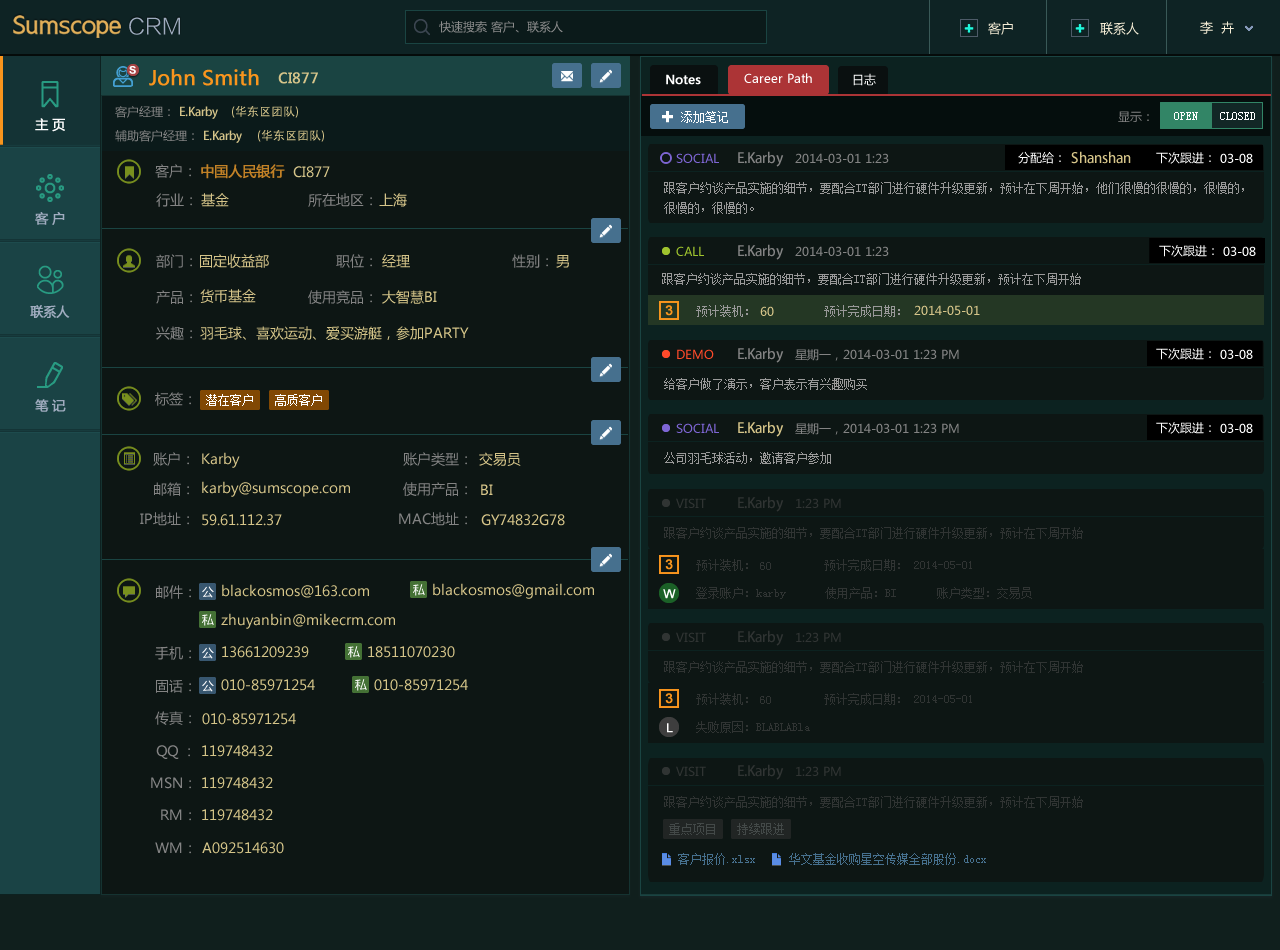This screenshot has width=1280, height=950.
Task: Click fax number next to 传真
Action: (x=249, y=719)
